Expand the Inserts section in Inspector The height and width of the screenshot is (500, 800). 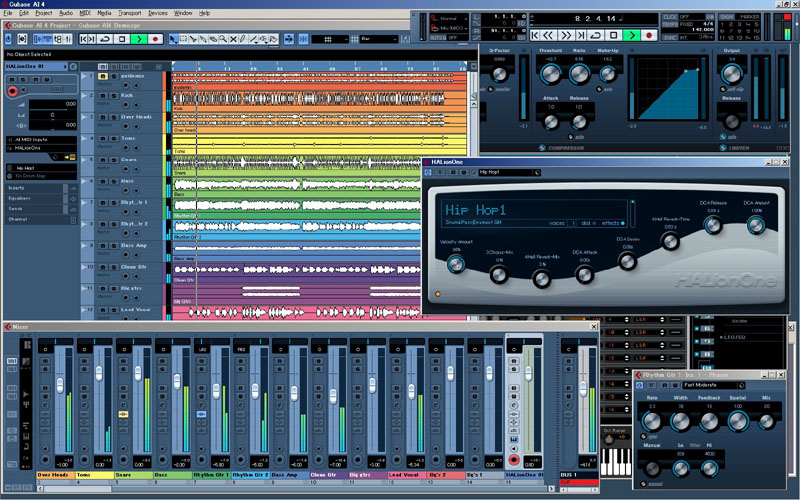pyautogui.click(x=41, y=188)
